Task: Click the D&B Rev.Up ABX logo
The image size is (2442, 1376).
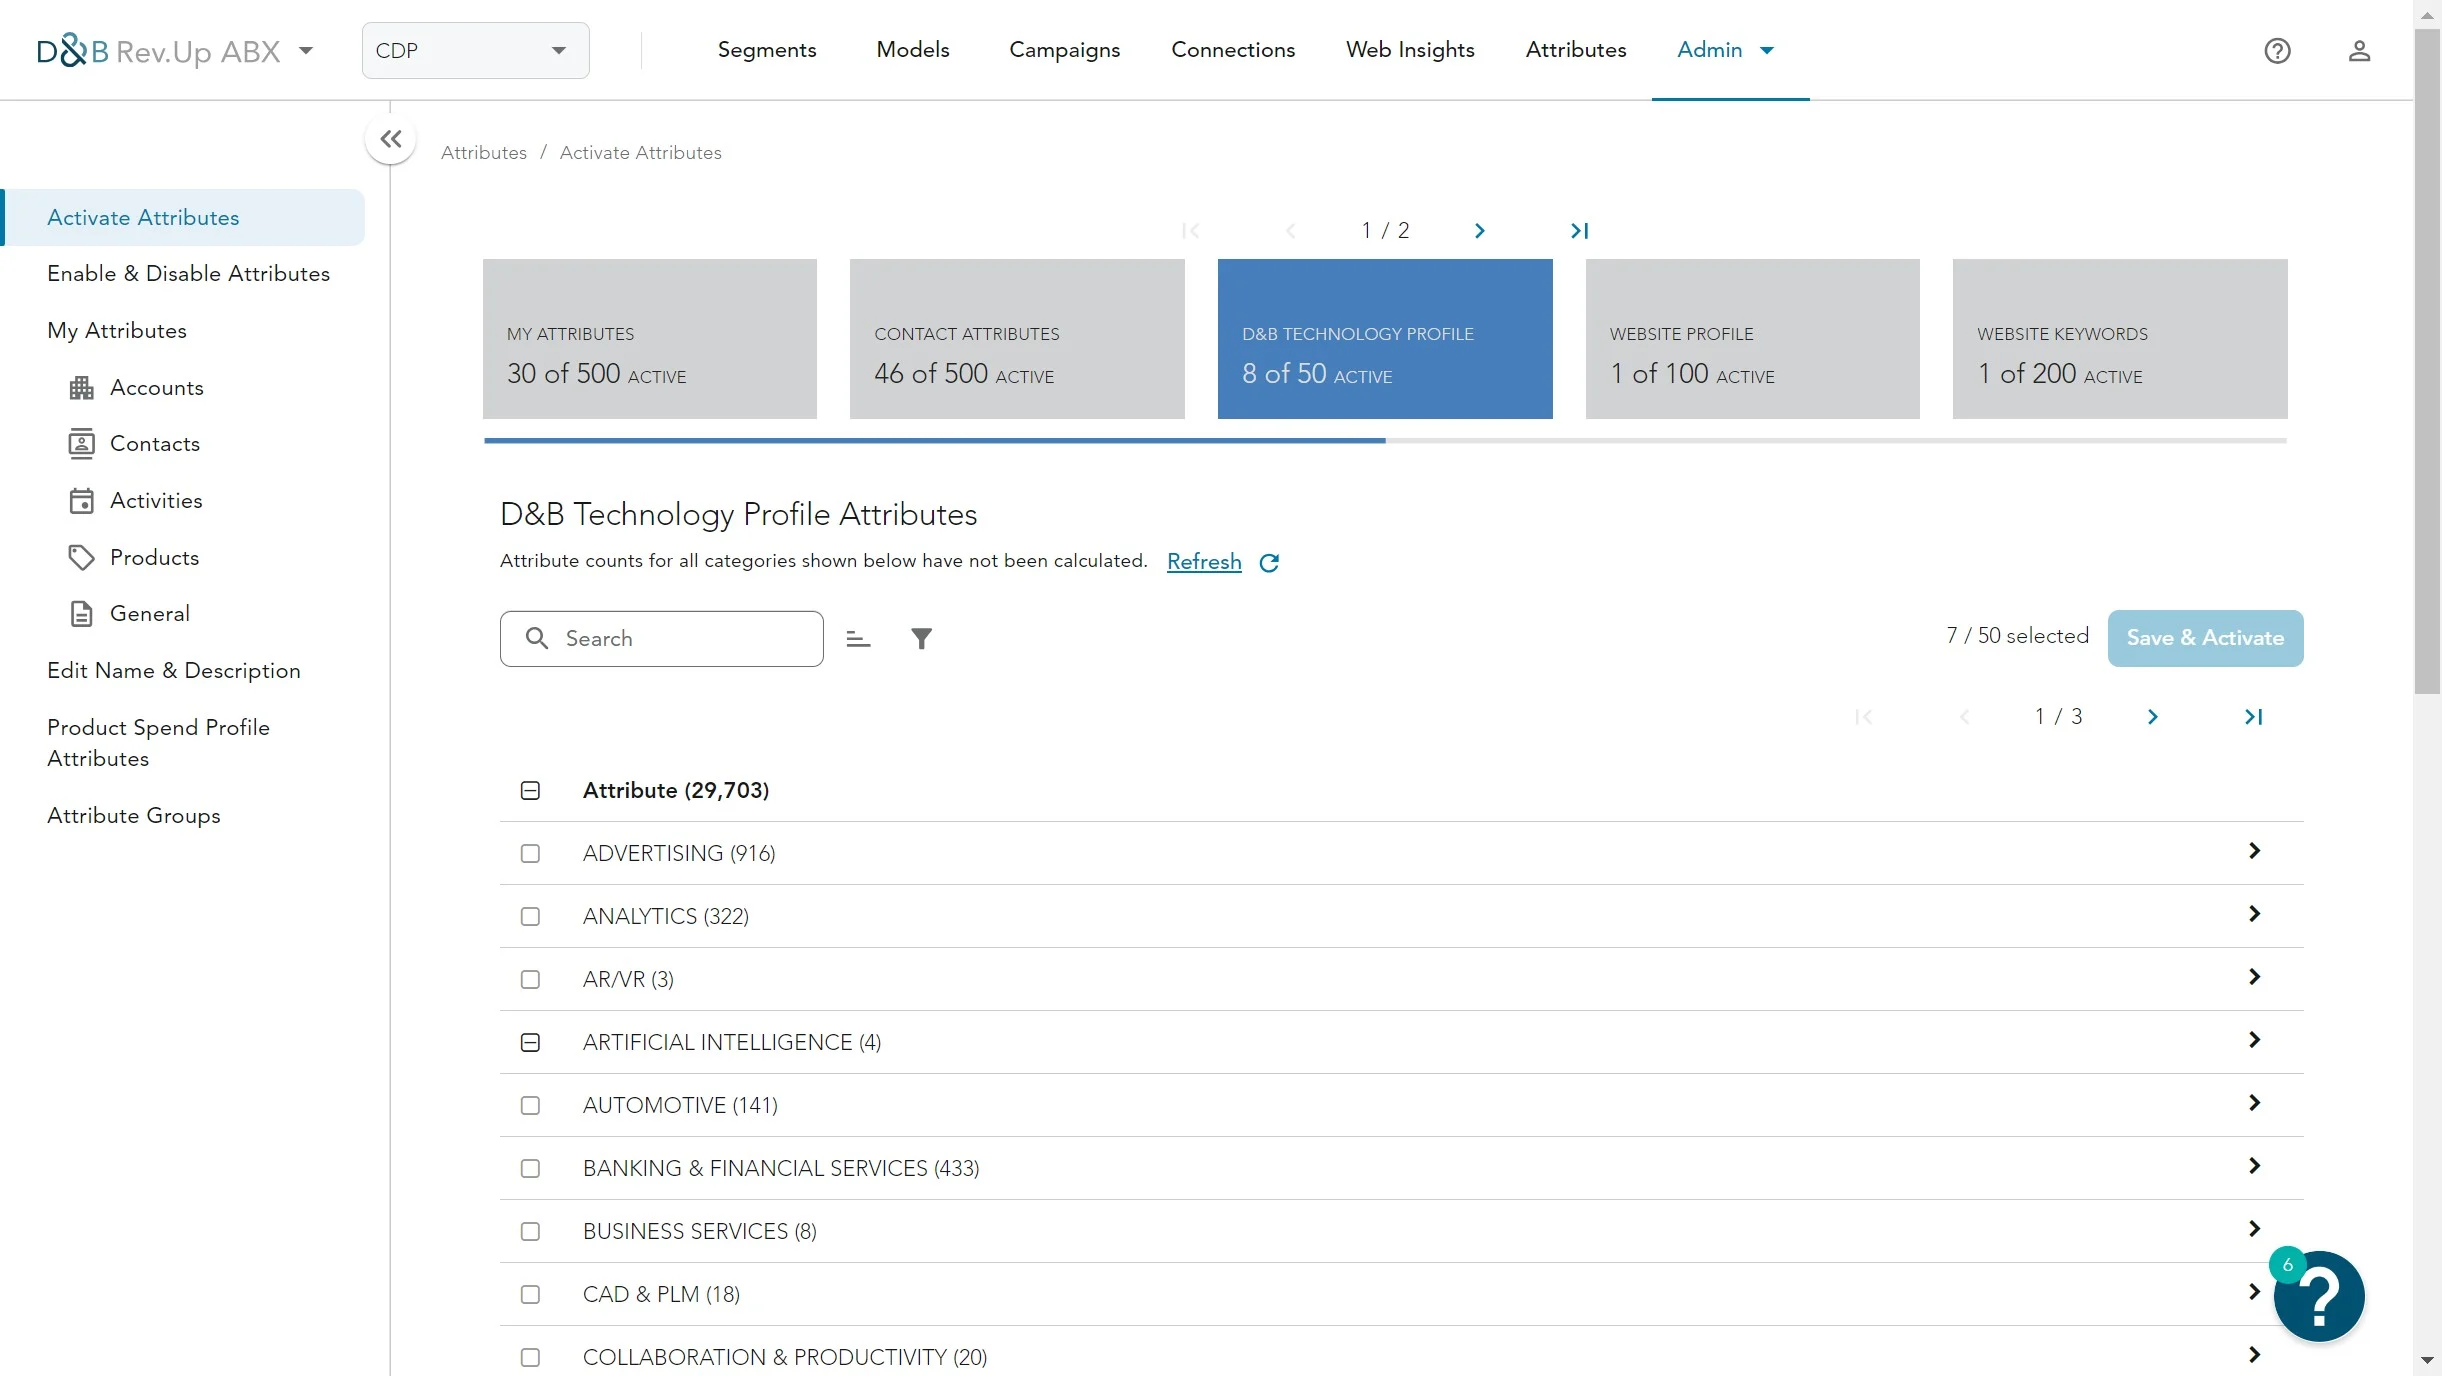Action: coord(158,51)
